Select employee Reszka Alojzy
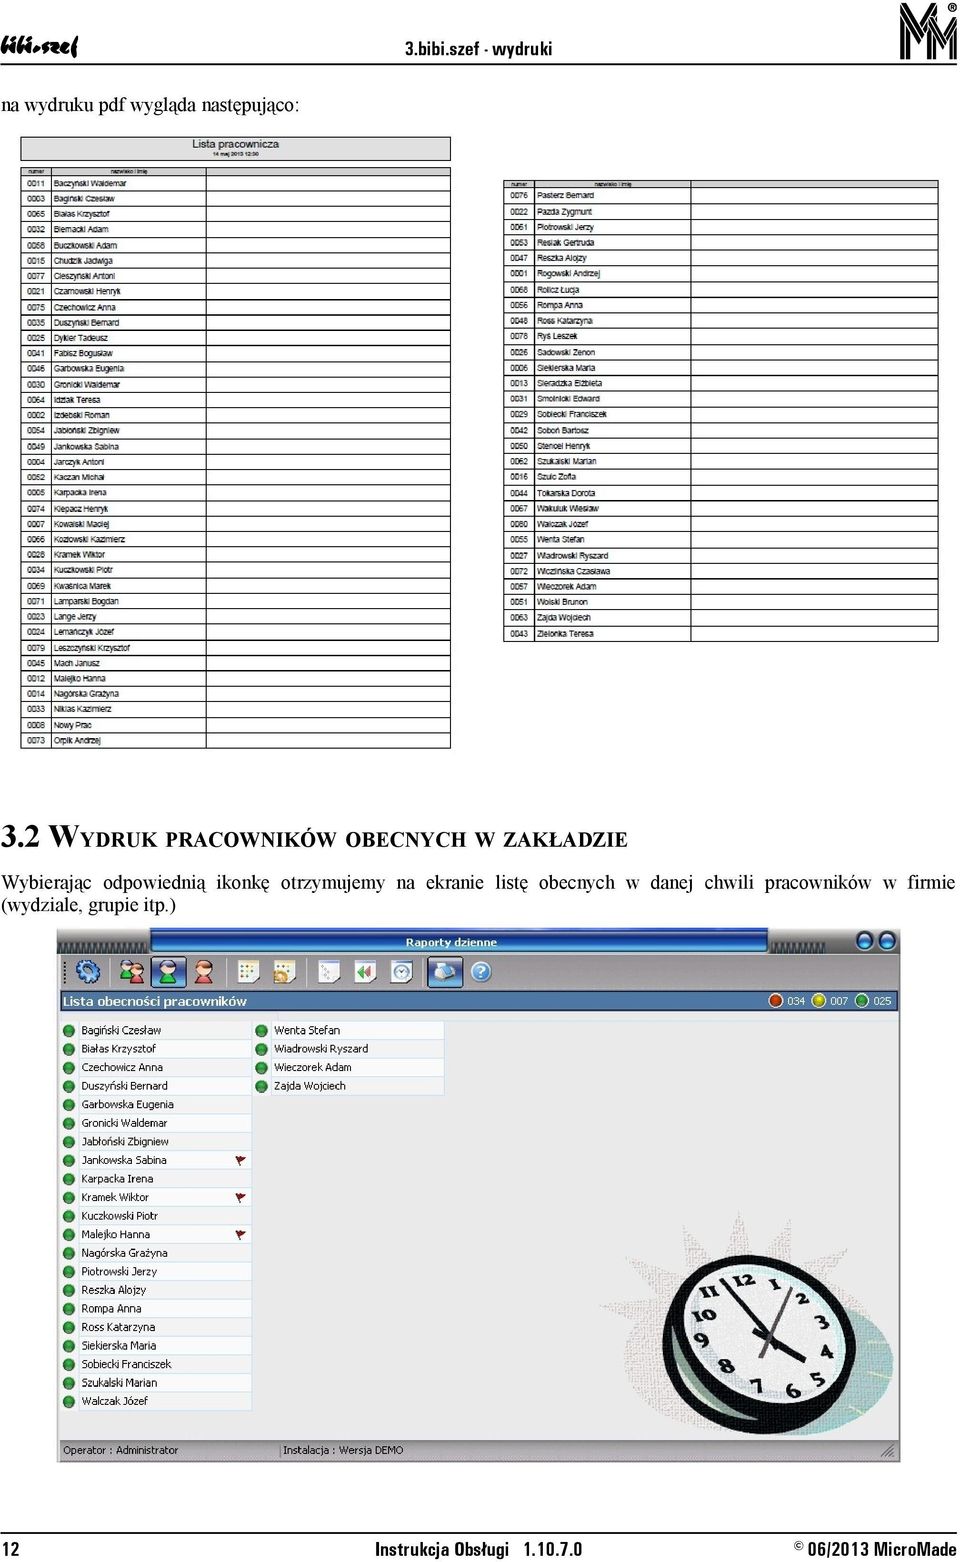The width and height of the screenshot is (960, 1562). [114, 1290]
